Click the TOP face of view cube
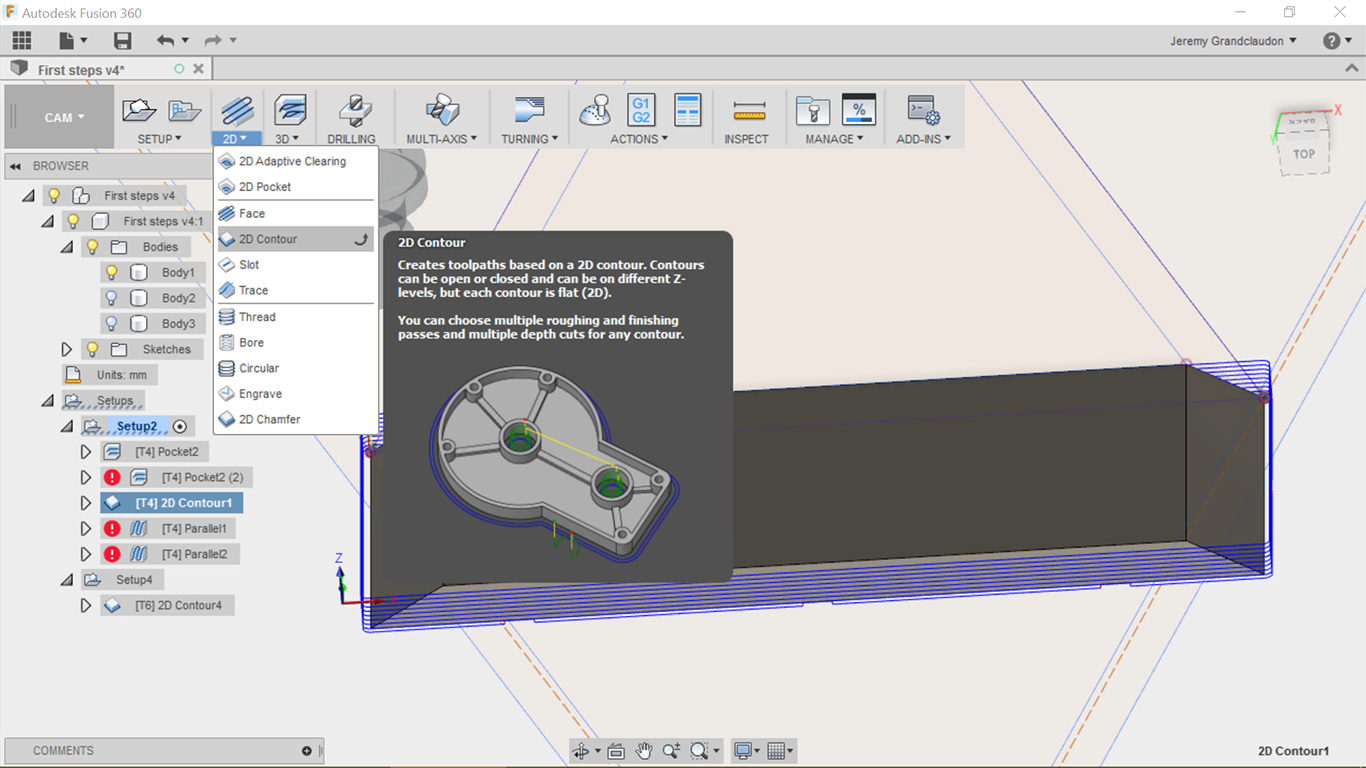1366x768 pixels. tap(1303, 154)
